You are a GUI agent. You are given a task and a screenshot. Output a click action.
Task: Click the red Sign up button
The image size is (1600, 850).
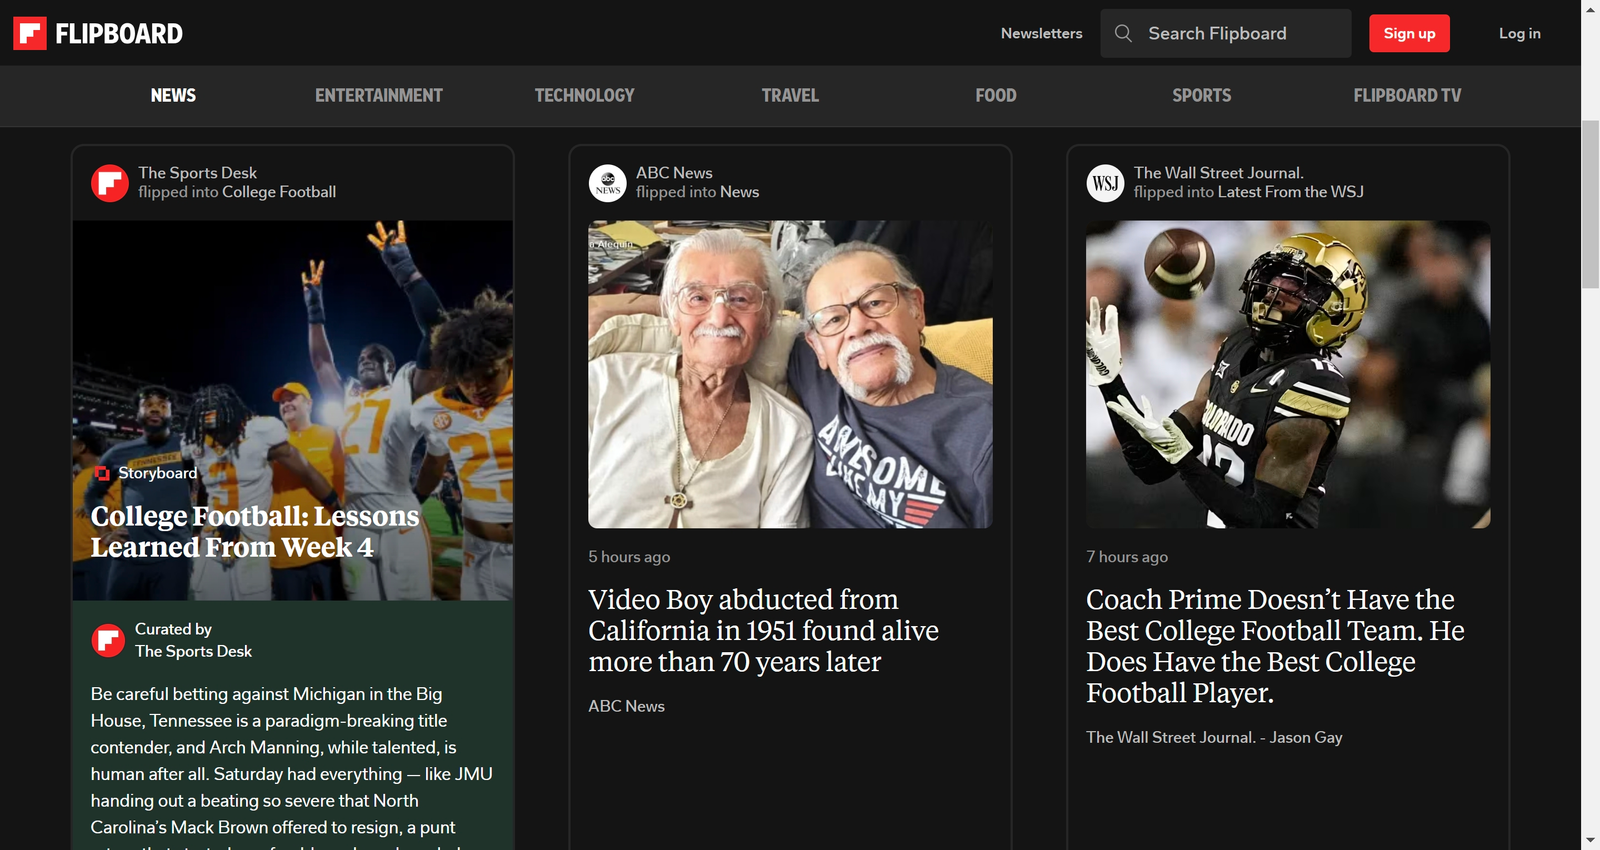point(1409,33)
